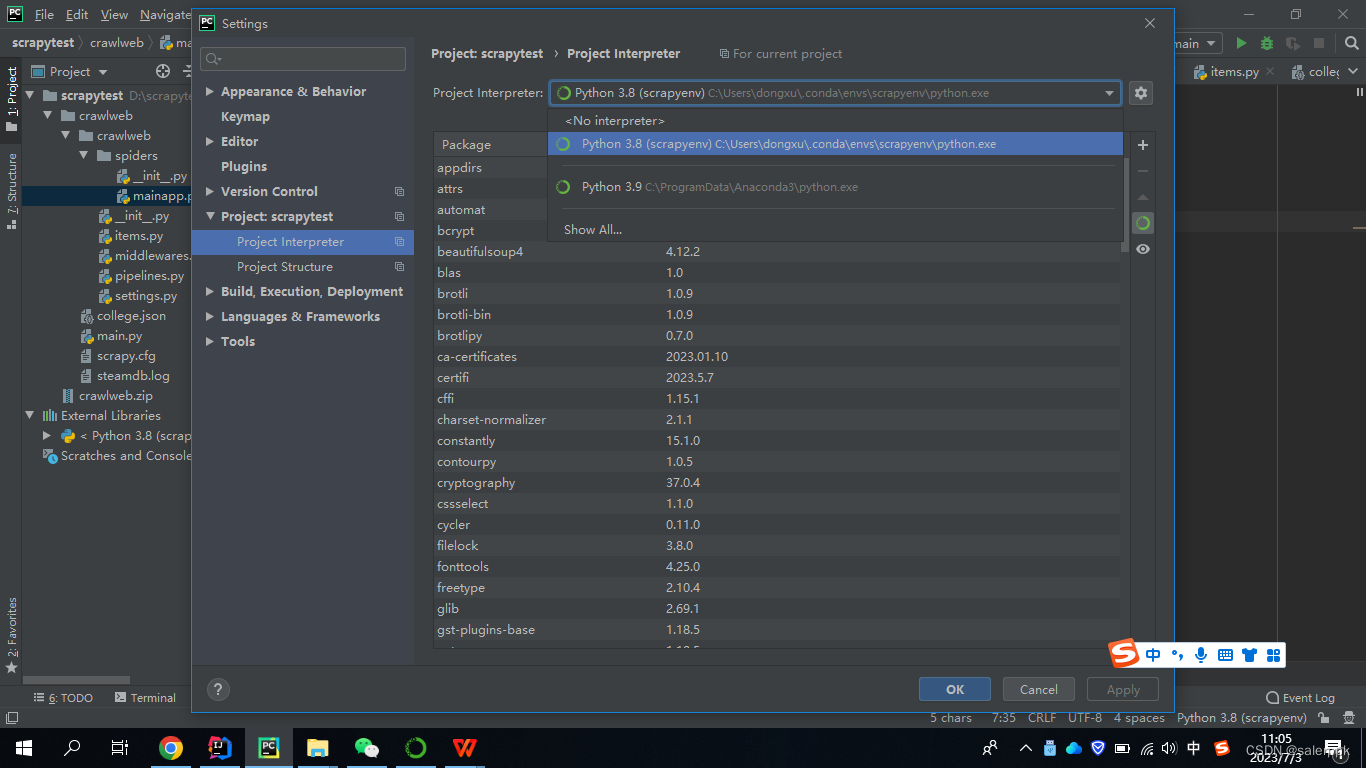The width and height of the screenshot is (1366, 768).
Task: Click the Debug bug icon in the toolbar
Action: pyautogui.click(x=1266, y=43)
